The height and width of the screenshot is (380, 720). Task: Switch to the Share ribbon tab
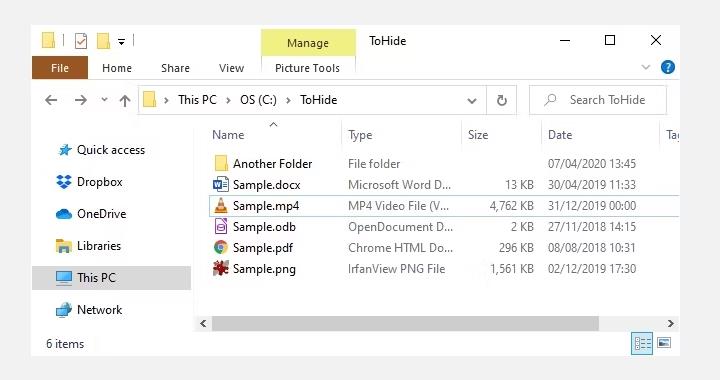click(x=175, y=68)
